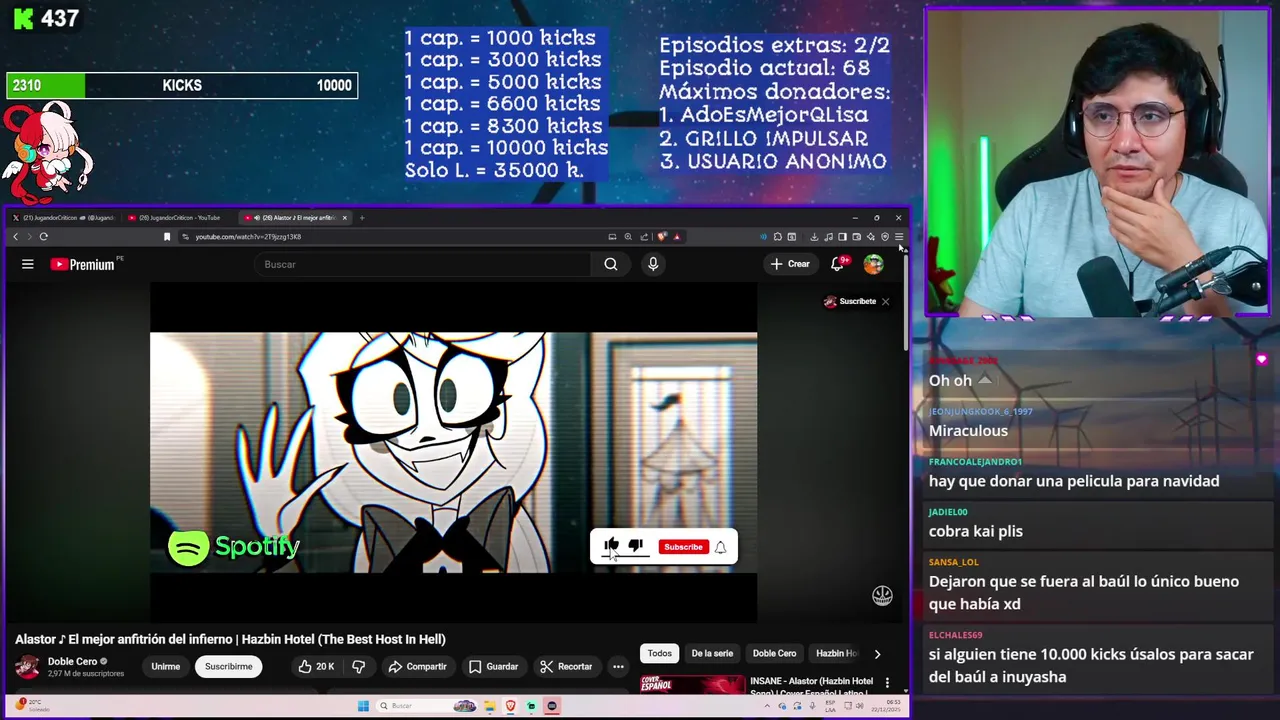The height and width of the screenshot is (720, 1280).
Task: Open Brave Shields lion icon
Action: (662, 237)
